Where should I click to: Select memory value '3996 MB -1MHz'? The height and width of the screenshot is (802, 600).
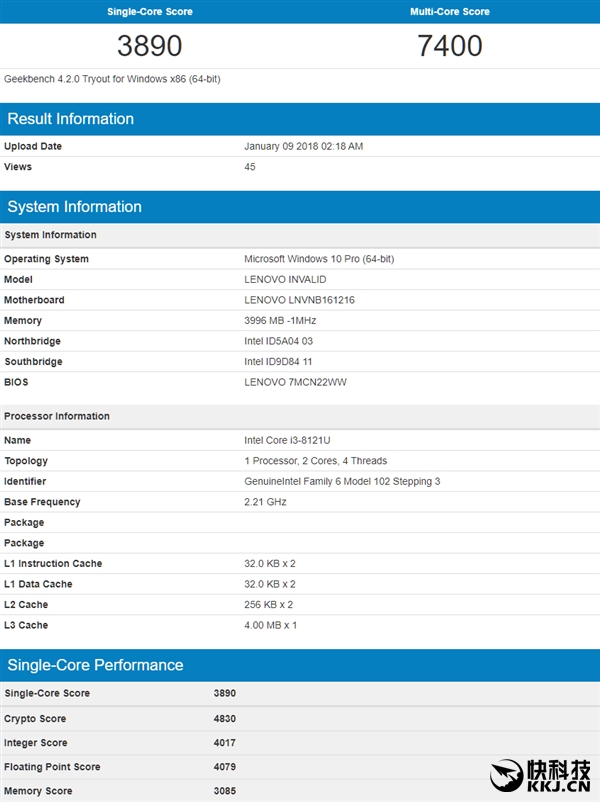[x=280, y=320]
